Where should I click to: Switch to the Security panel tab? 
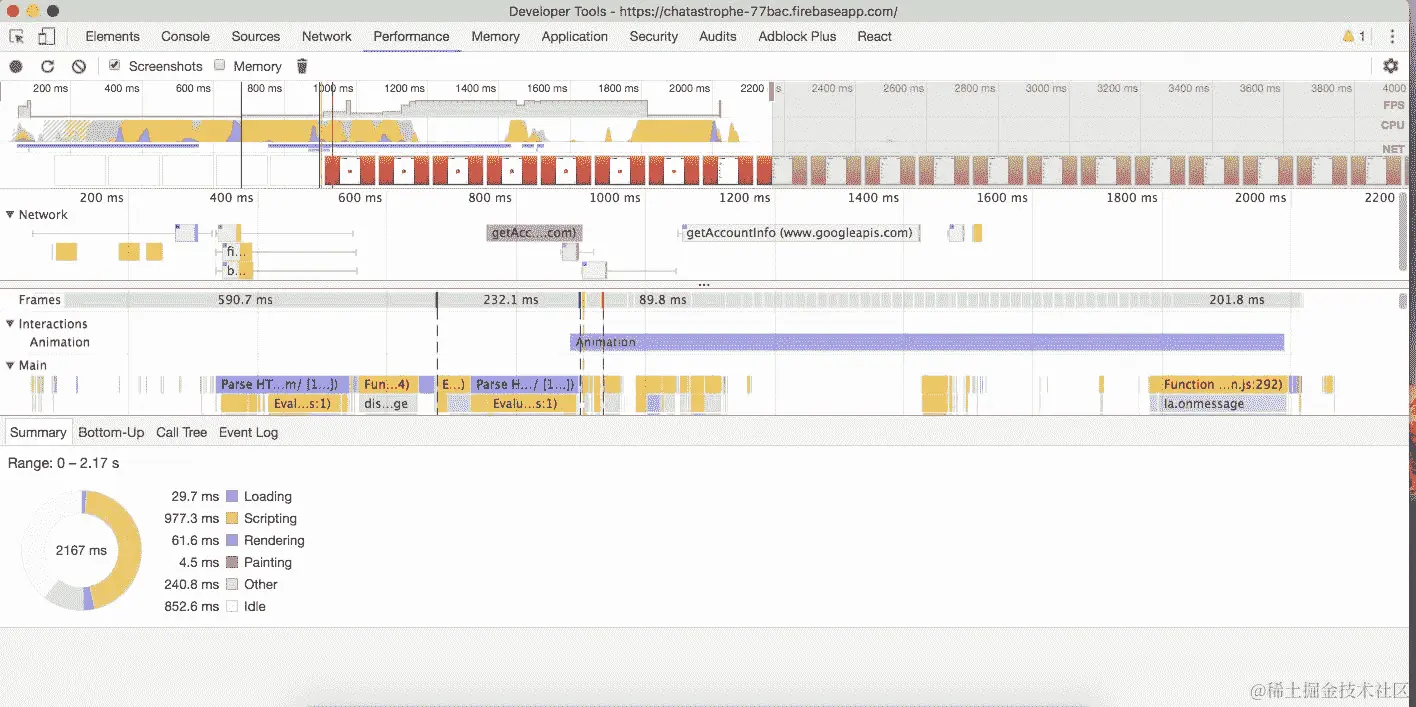[x=653, y=36]
